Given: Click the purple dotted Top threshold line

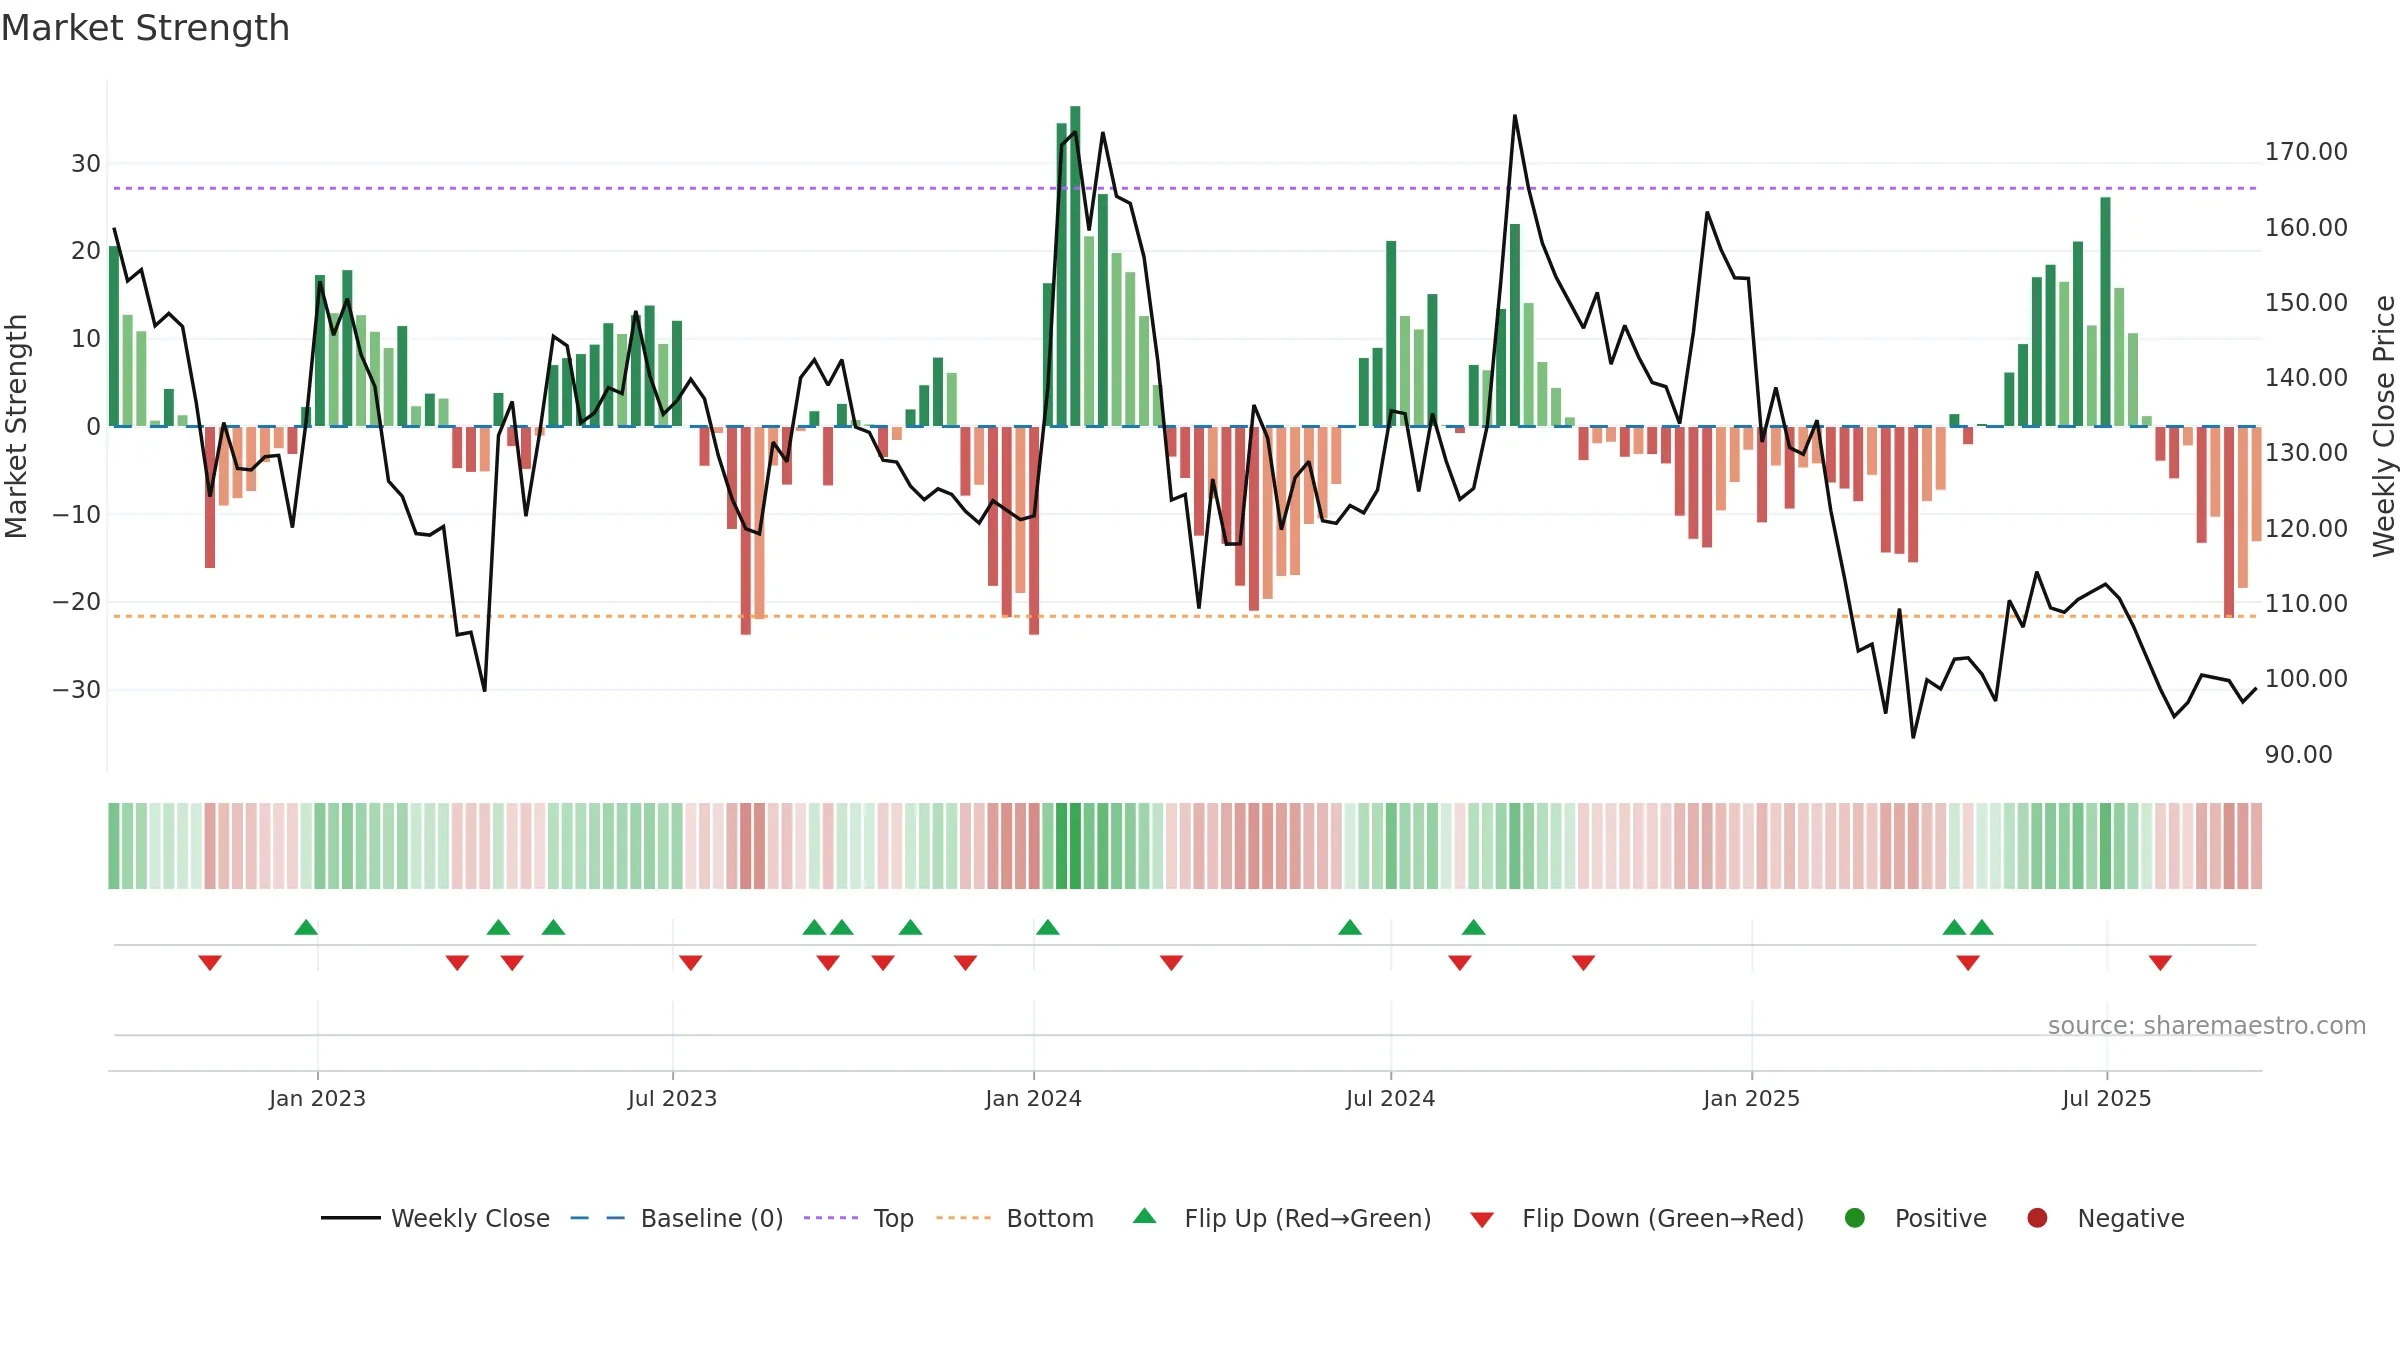Looking at the screenshot, I should pos(1185,188).
